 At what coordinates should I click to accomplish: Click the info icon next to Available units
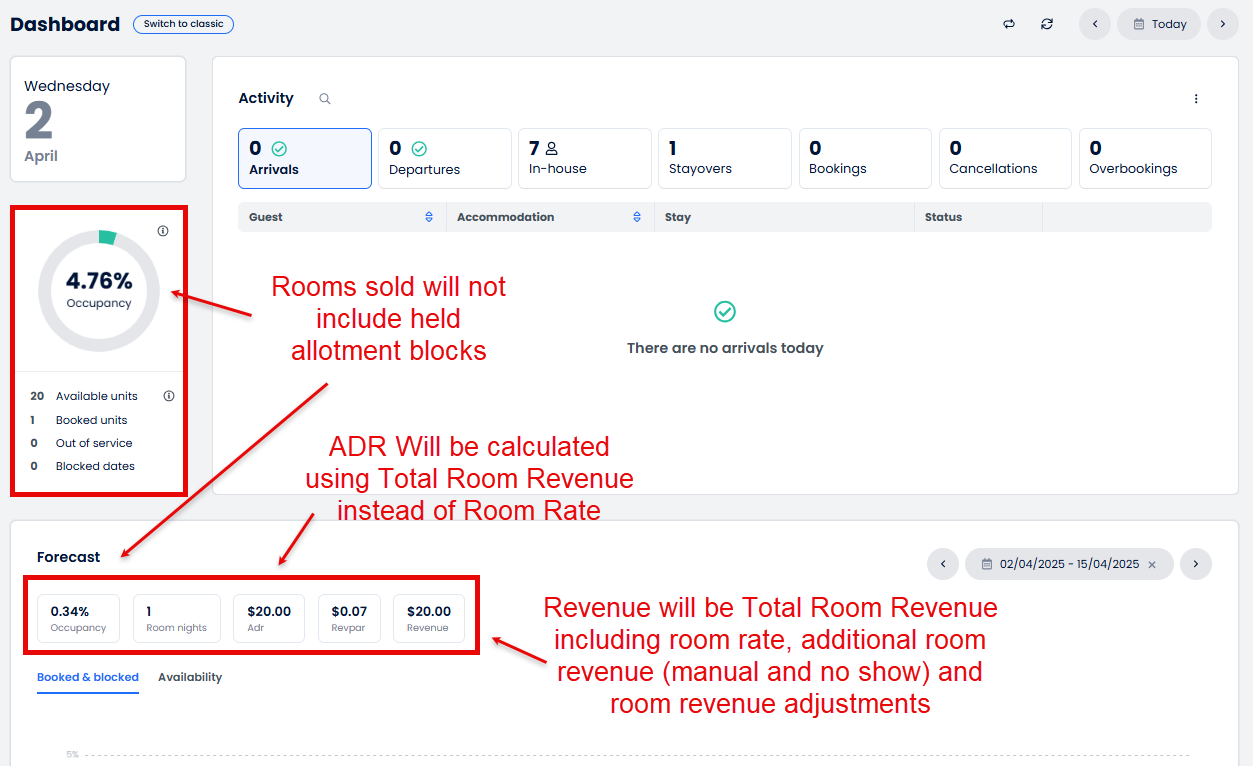[x=169, y=395]
